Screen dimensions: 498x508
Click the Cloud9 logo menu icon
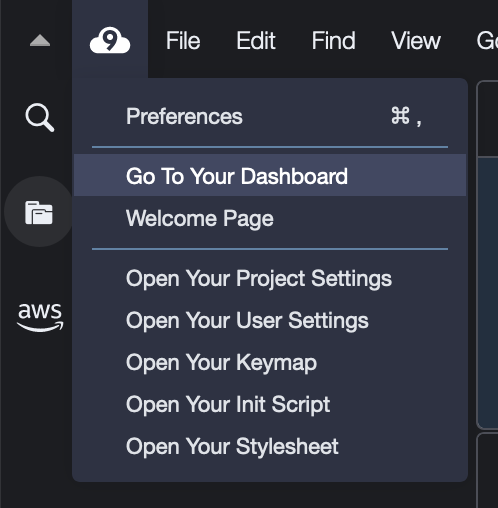[x=110, y=40]
